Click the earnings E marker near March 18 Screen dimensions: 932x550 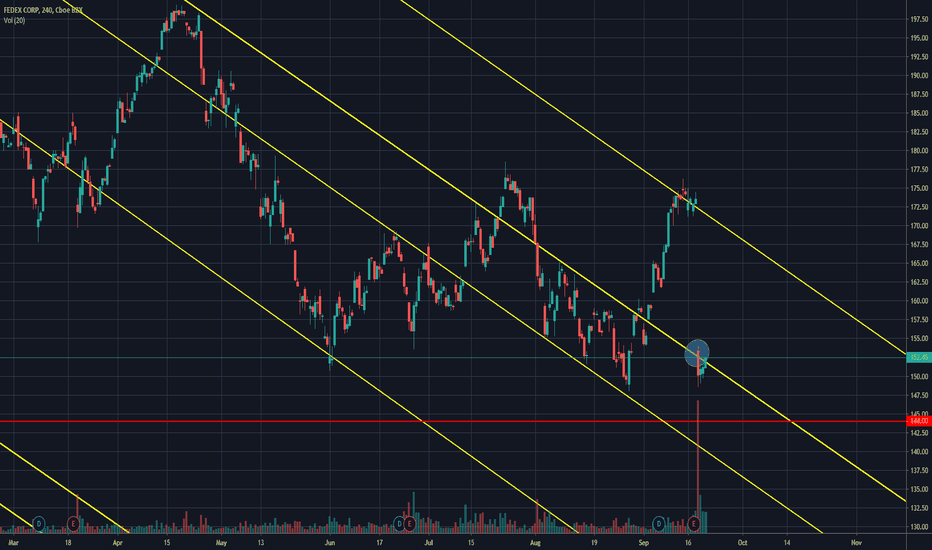[x=73, y=524]
